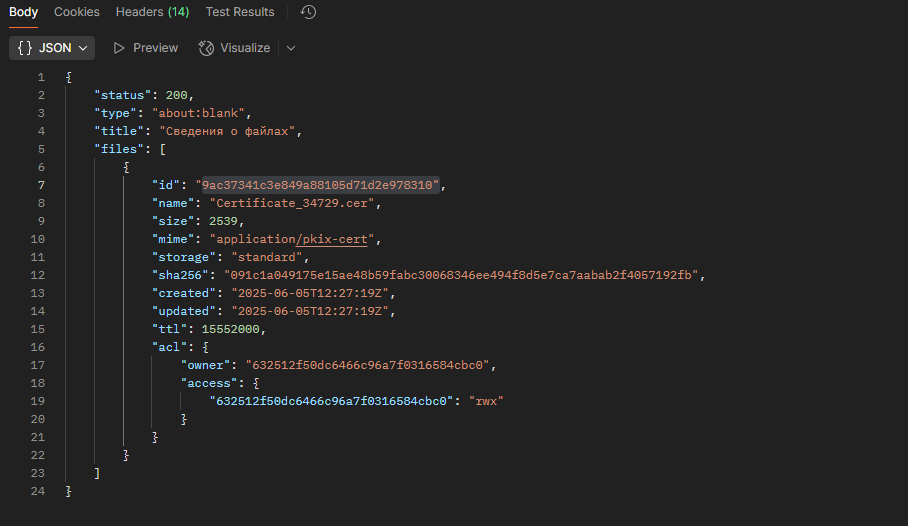Click the sha256 hash value
This screenshot has width=908, height=526.
coord(461,275)
